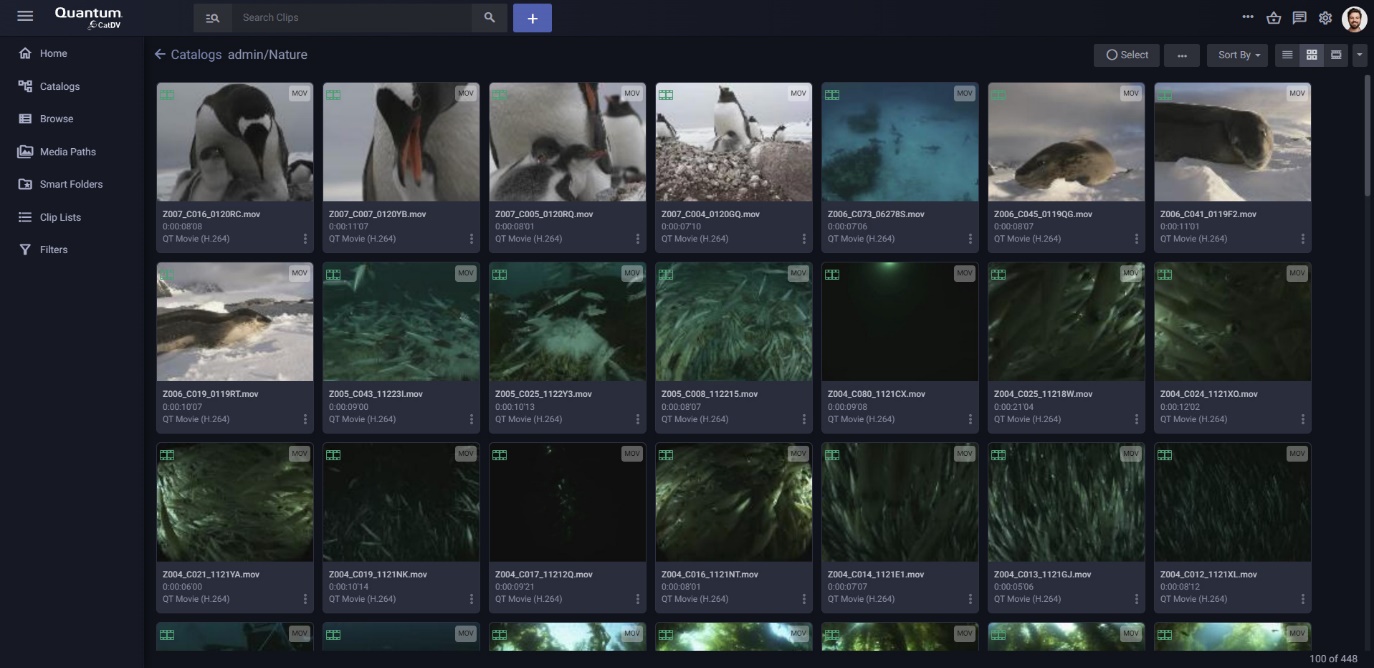Click the Z006_C045_0119QG.mov file name
This screenshot has height=668, width=1374.
[x=1043, y=214]
